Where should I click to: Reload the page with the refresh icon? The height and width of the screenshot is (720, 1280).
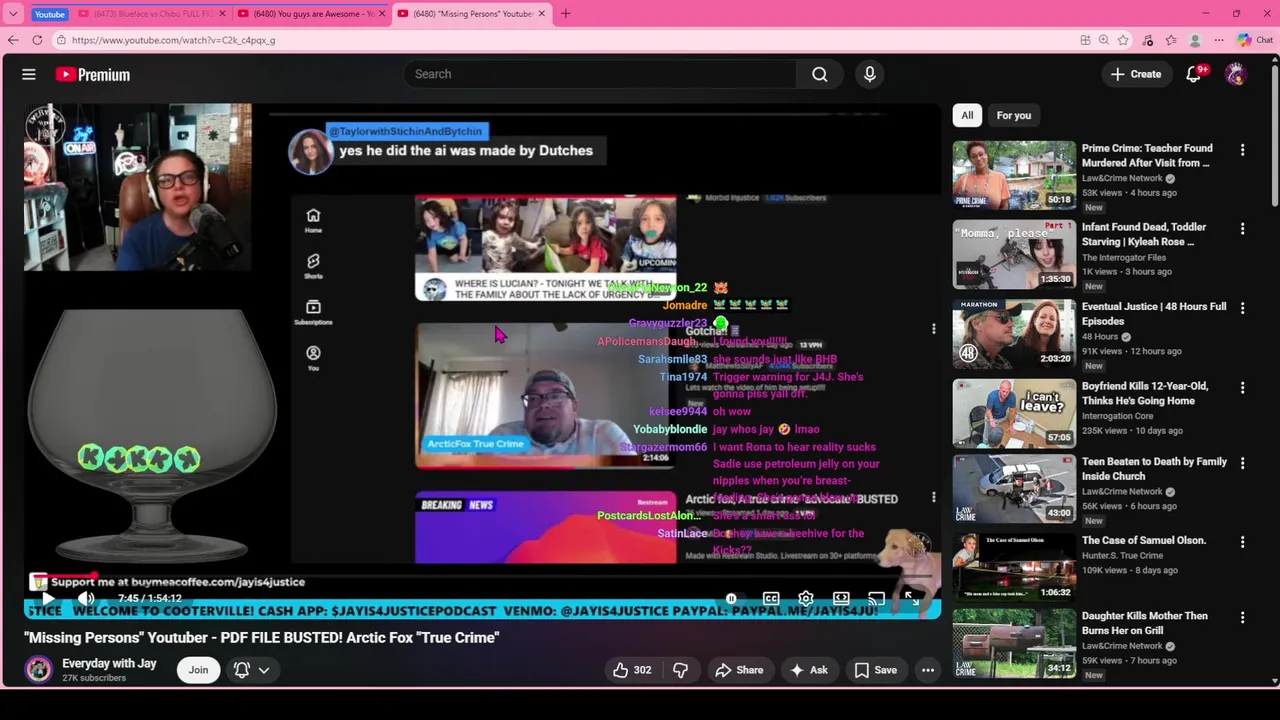(37, 40)
